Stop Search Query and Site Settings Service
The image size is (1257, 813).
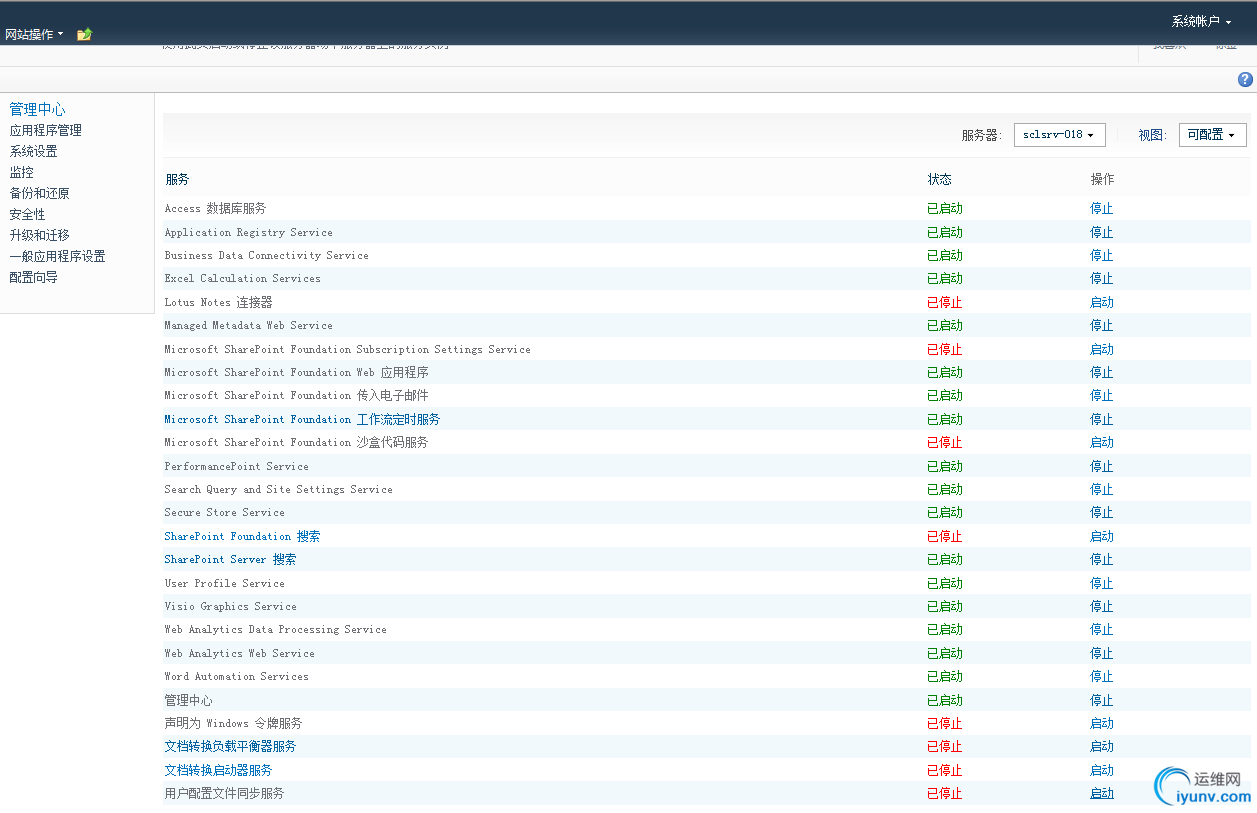click(x=1101, y=489)
